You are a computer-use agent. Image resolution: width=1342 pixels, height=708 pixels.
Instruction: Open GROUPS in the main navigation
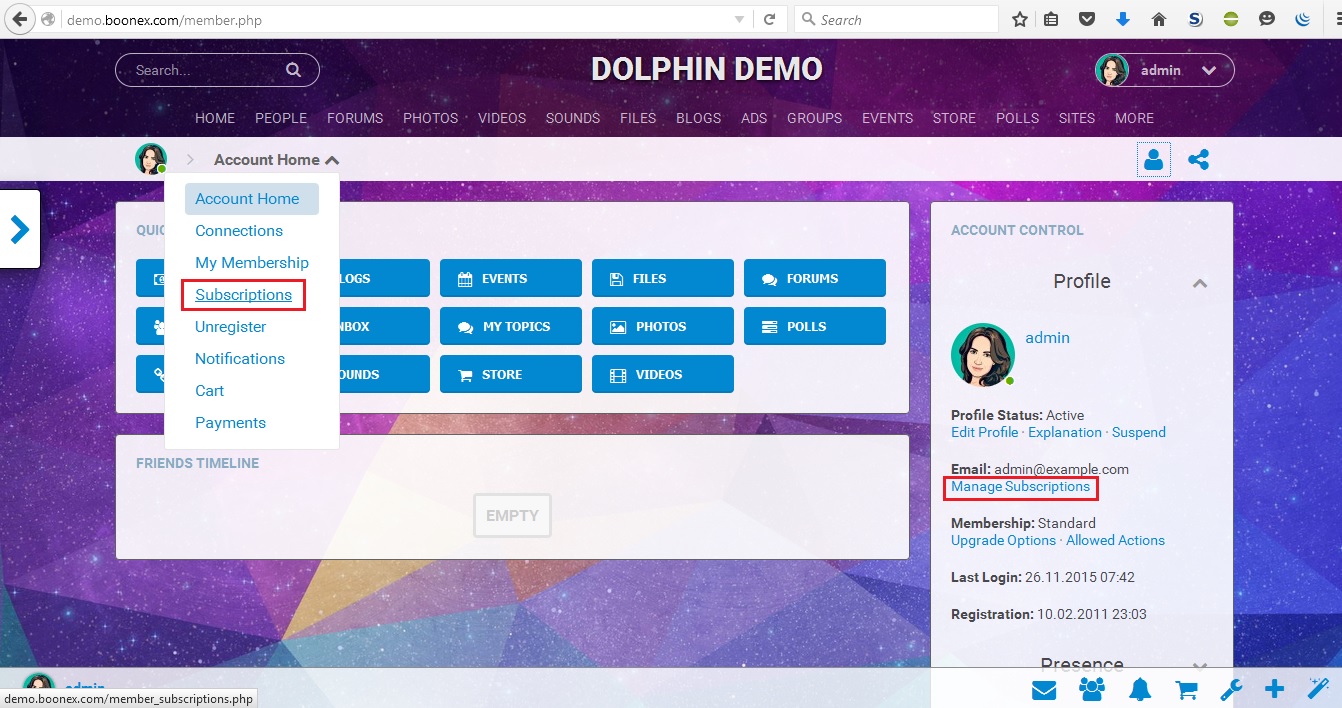click(x=814, y=118)
